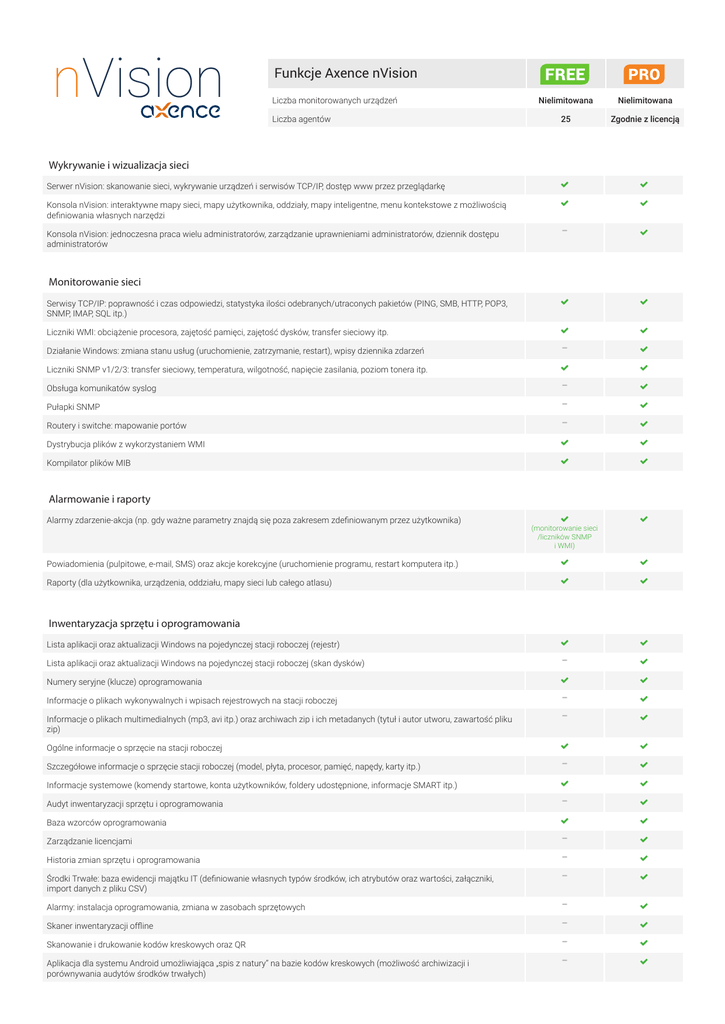
Task: Click the orange PRO badge
Action: pyautogui.click(x=644, y=74)
